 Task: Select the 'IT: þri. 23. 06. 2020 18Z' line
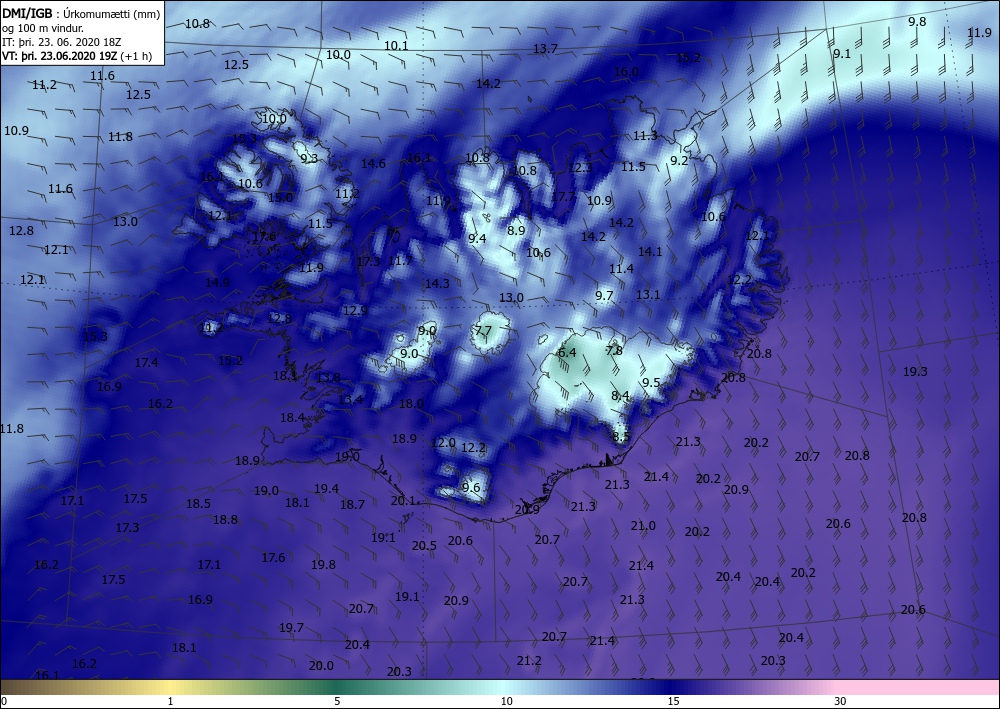61,42
